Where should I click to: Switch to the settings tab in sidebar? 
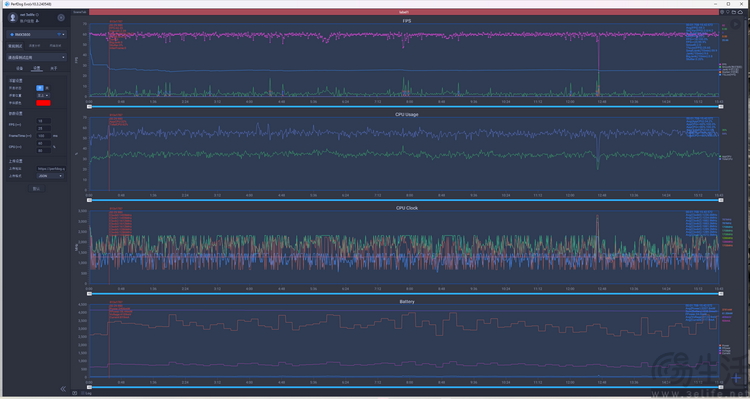pyautogui.click(x=37, y=68)
